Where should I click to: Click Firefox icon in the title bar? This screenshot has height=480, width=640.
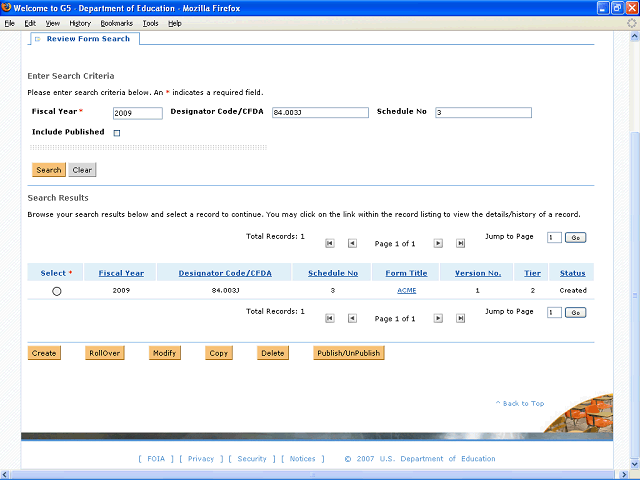7,8
